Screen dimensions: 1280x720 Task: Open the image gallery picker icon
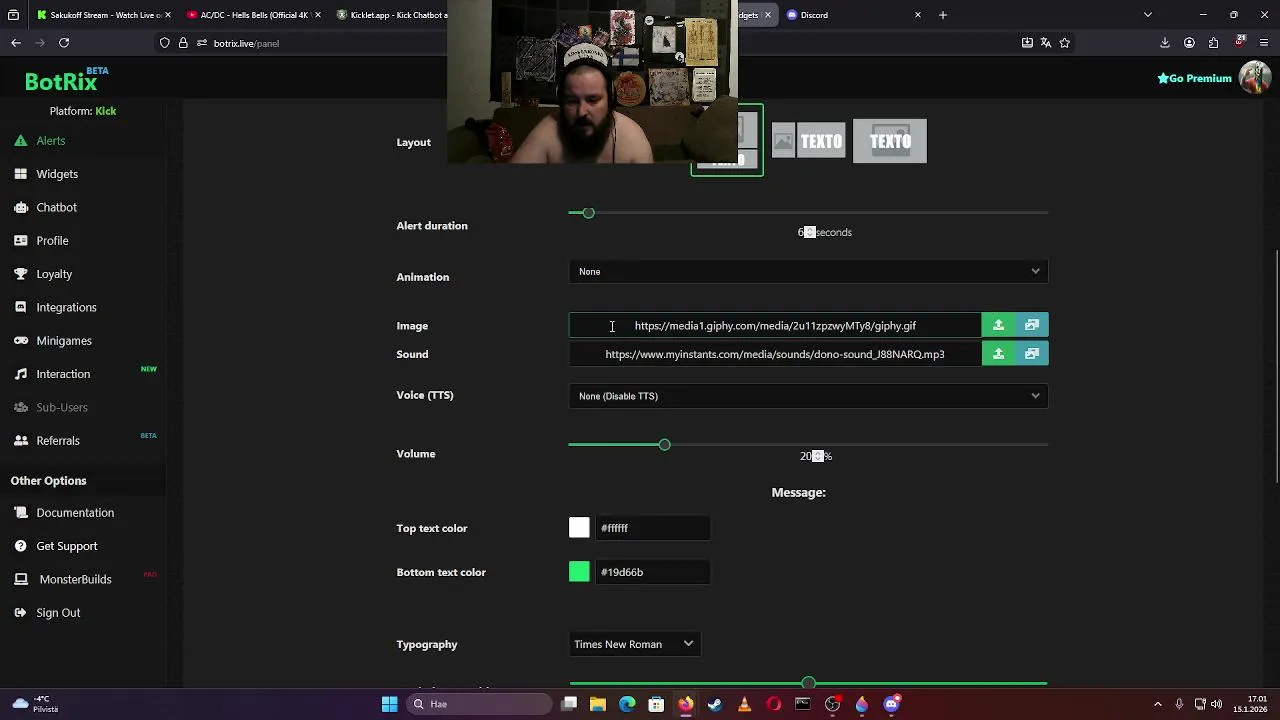tap(1032, 325)
